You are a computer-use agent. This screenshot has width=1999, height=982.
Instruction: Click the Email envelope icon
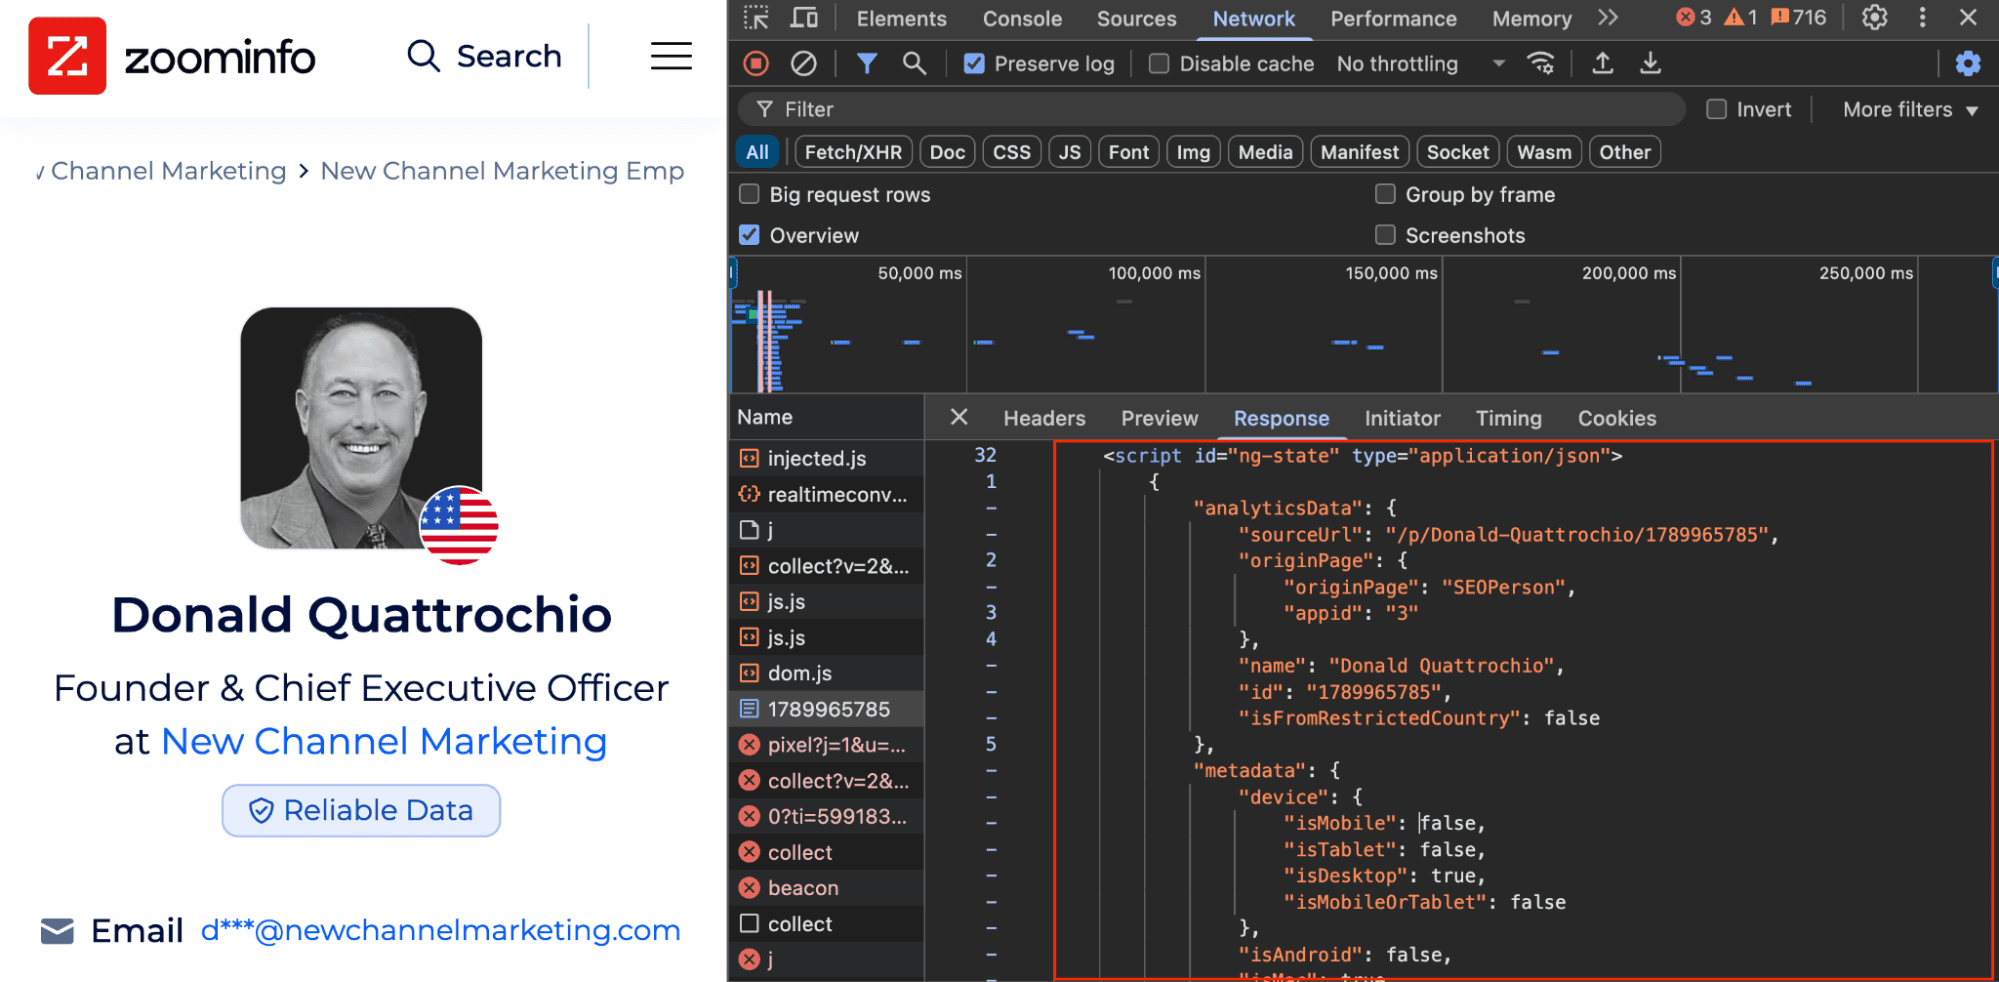tap(57, 931)
